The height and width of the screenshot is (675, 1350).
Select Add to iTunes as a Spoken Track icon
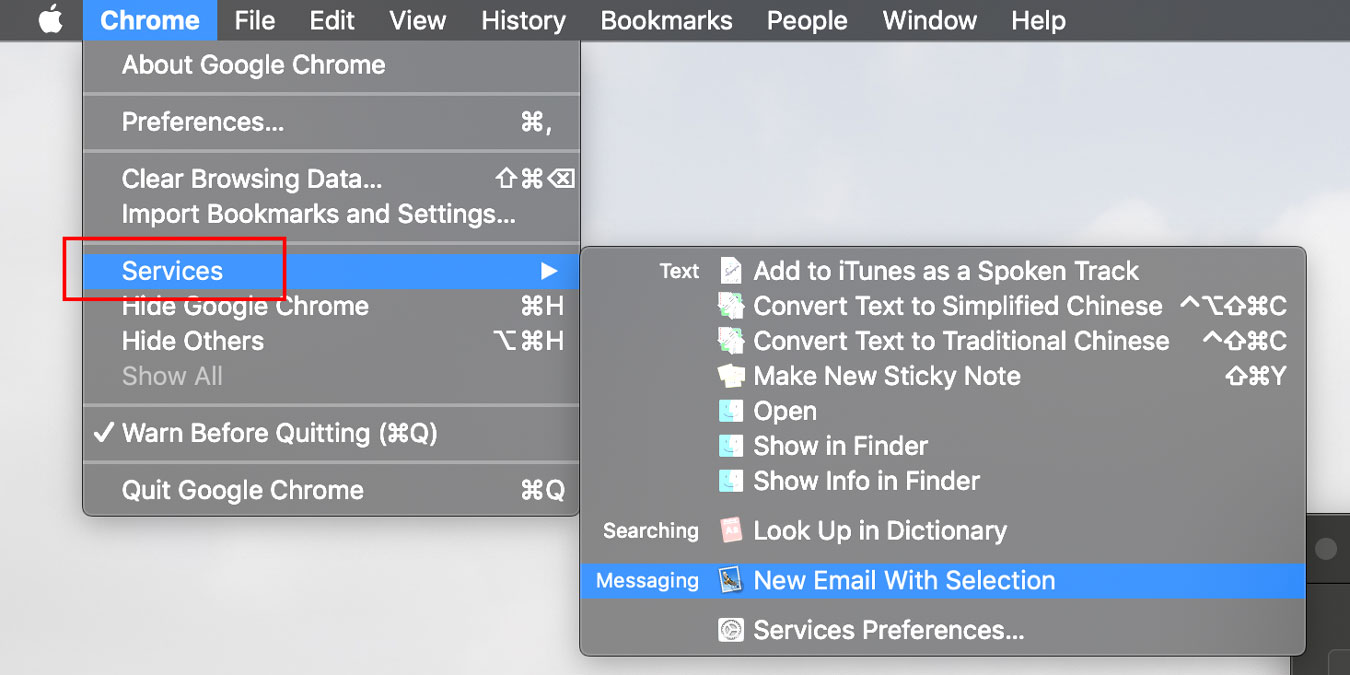[x=732, y=270]
